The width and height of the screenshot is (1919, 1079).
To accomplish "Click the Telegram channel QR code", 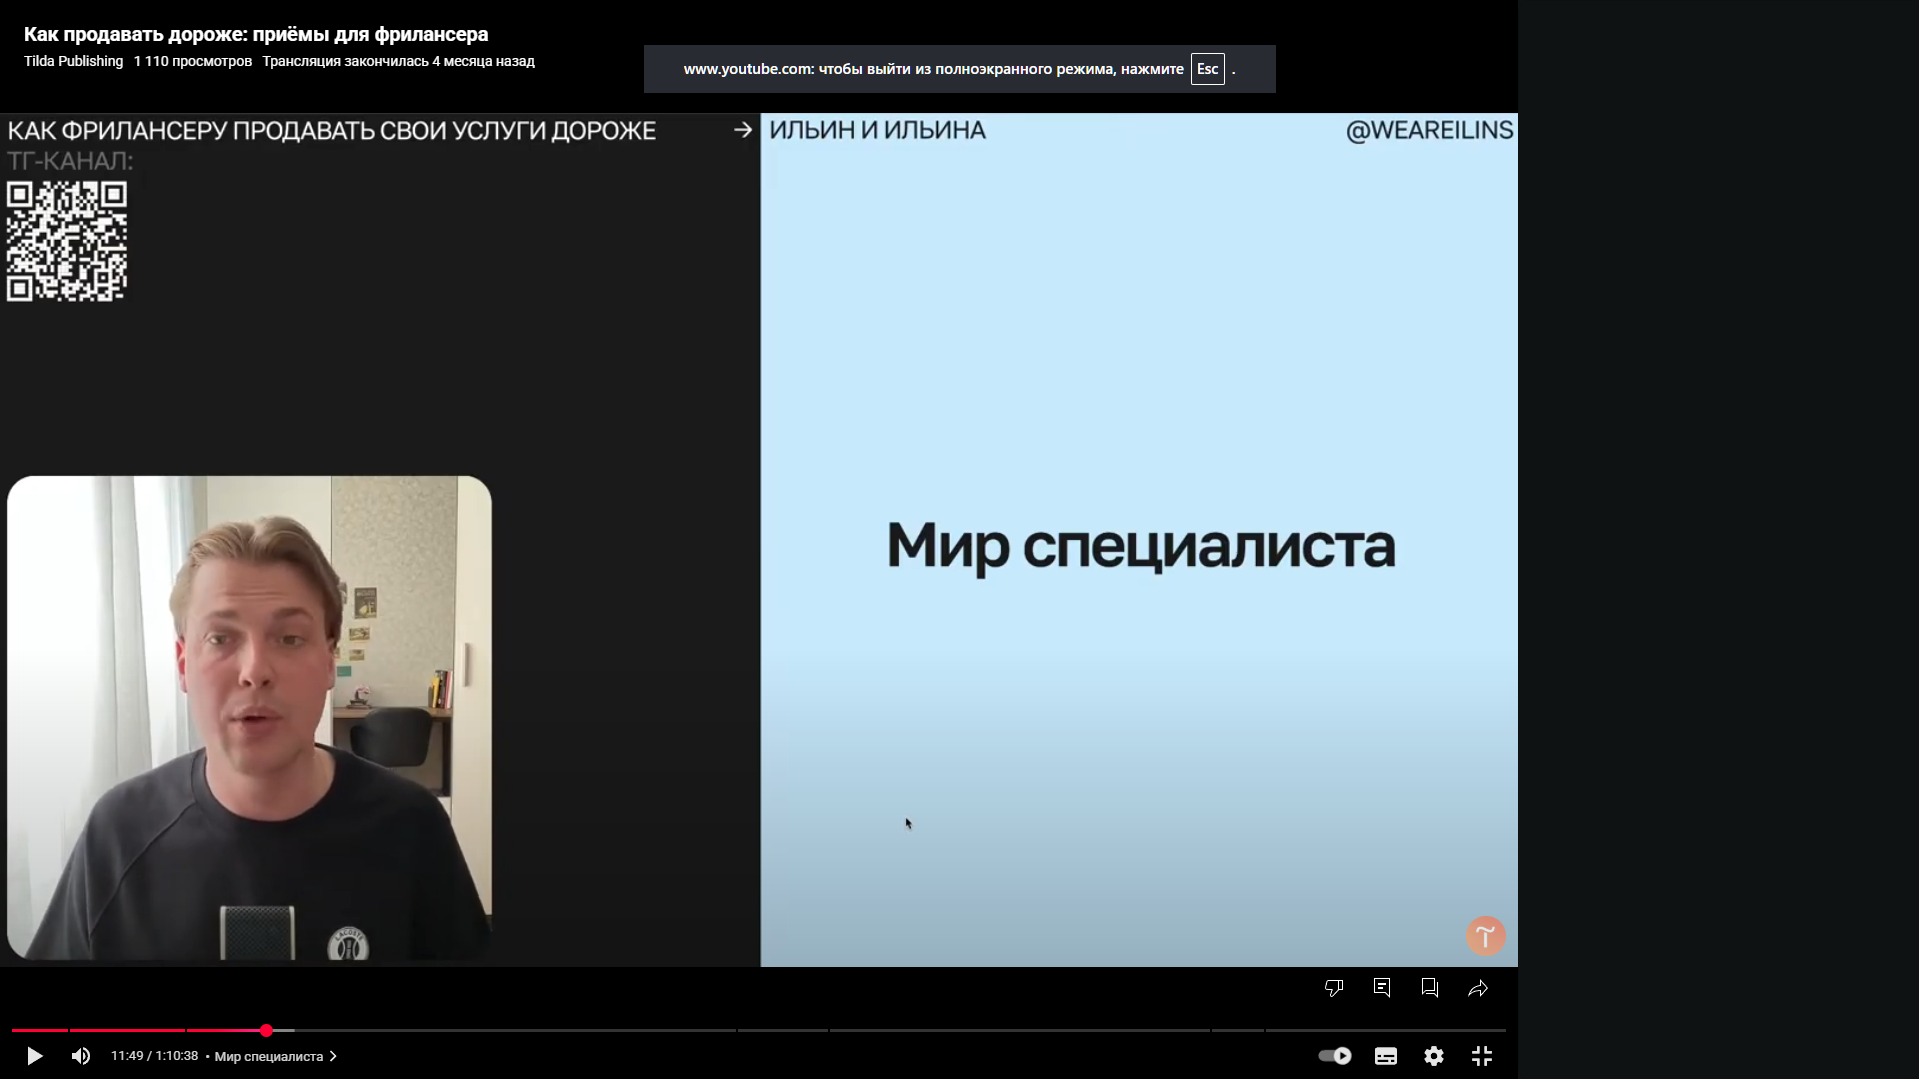I will [67, 241].
